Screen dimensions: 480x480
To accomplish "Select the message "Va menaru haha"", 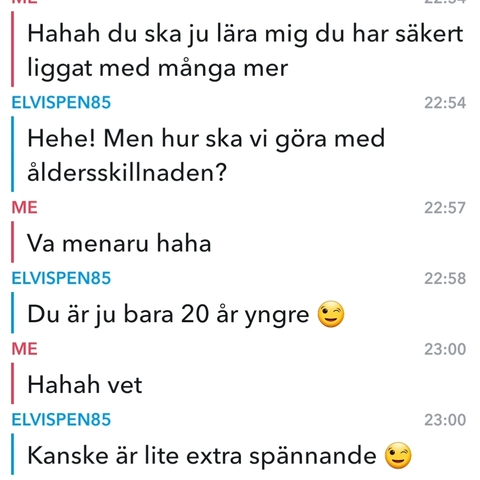I will pos(119,243).
